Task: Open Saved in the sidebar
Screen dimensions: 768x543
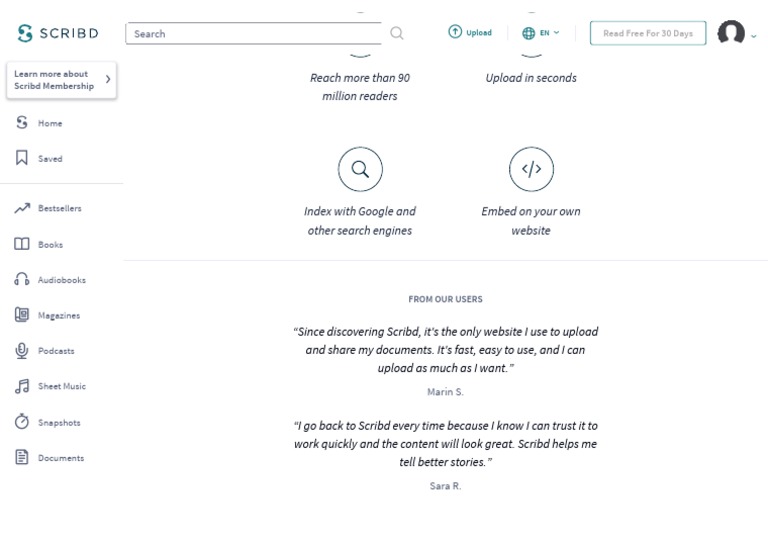Action: point(49,159)
